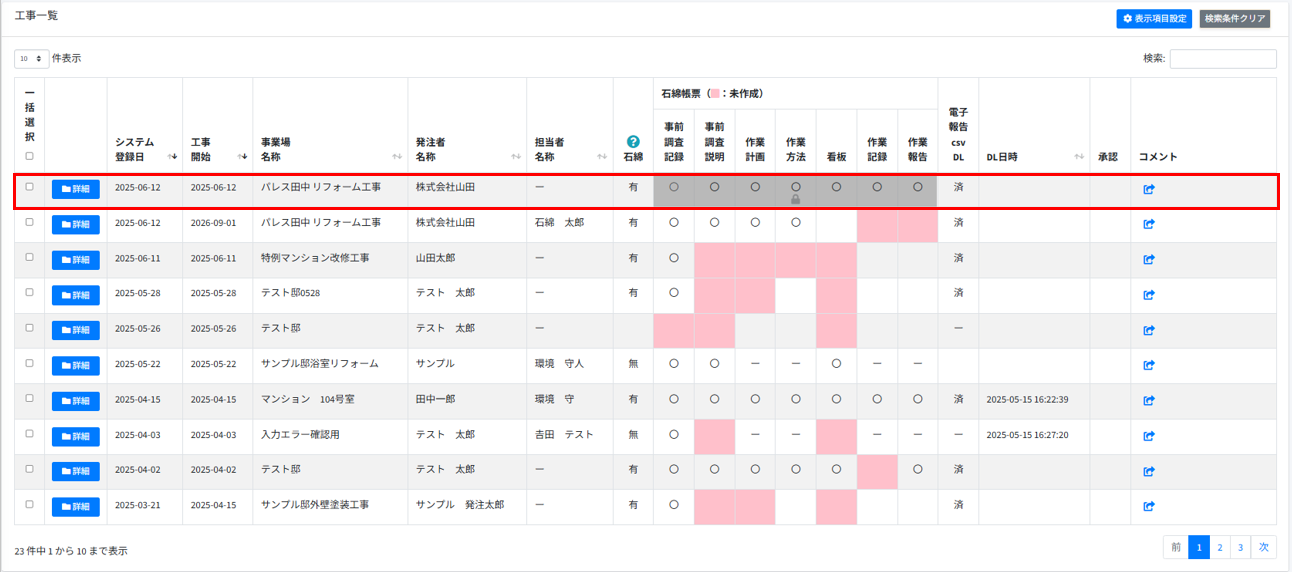Sort by 事業場名称 column header

[x=329, y=149]
